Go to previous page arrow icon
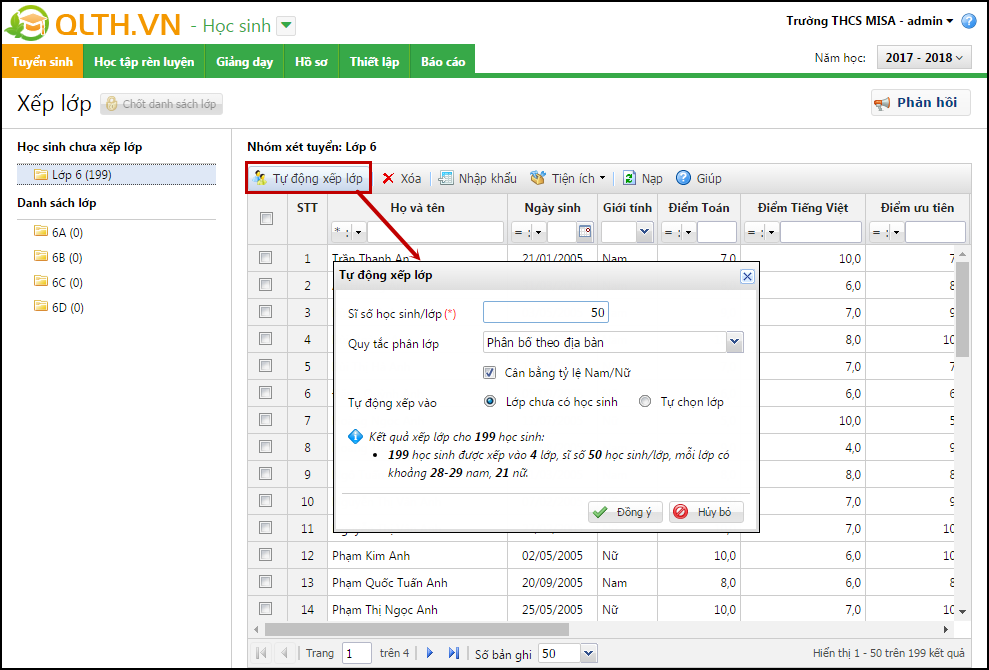Screen dimensions: 989x670 [x=284, y=653]
